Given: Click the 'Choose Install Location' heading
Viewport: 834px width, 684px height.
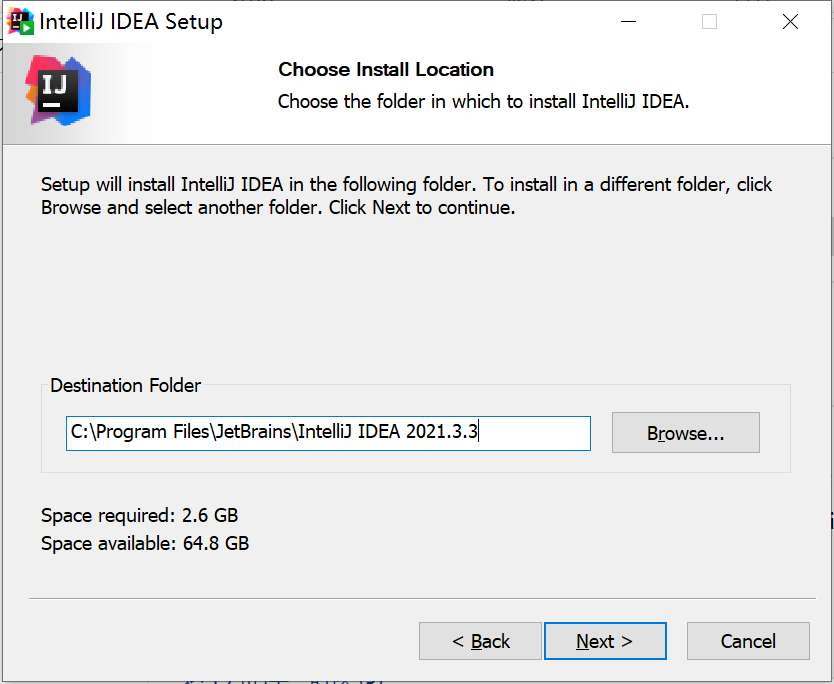Looking at the screenshot, I should [x=385, y=69].
